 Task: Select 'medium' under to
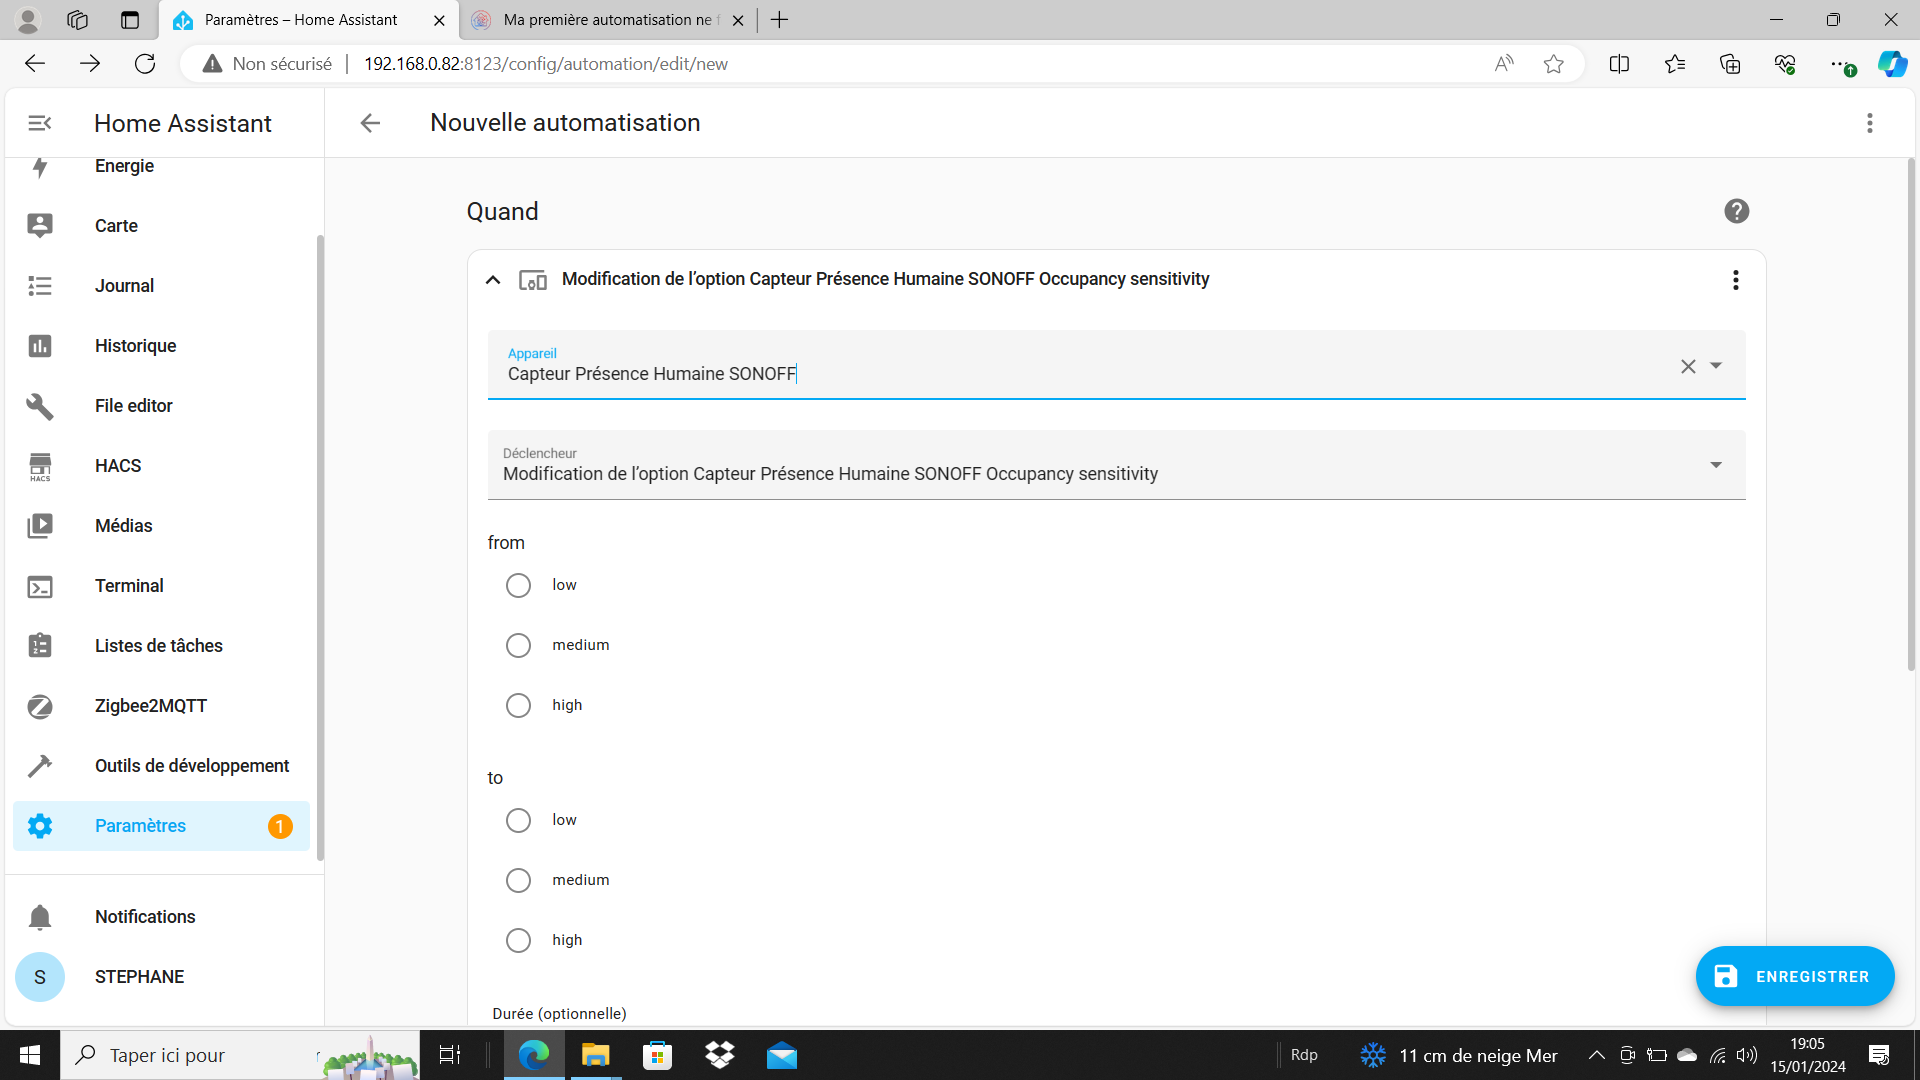pos(518,880)
